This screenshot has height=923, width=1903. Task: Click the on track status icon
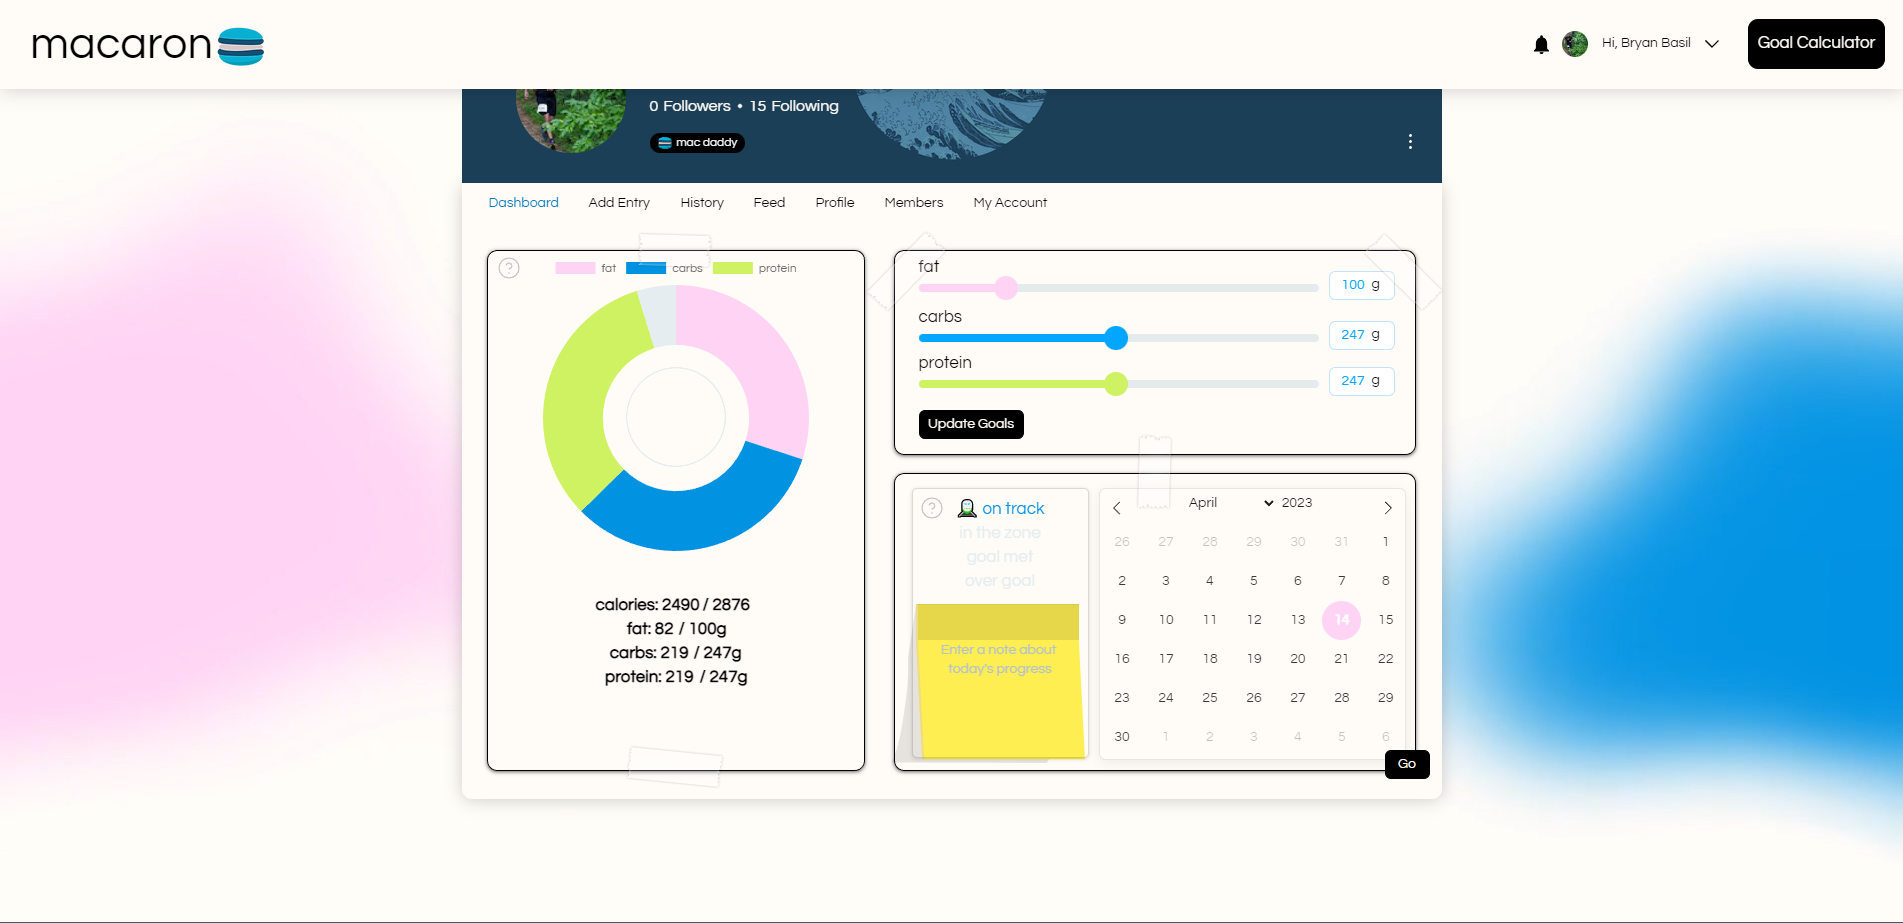coord(967,508)
